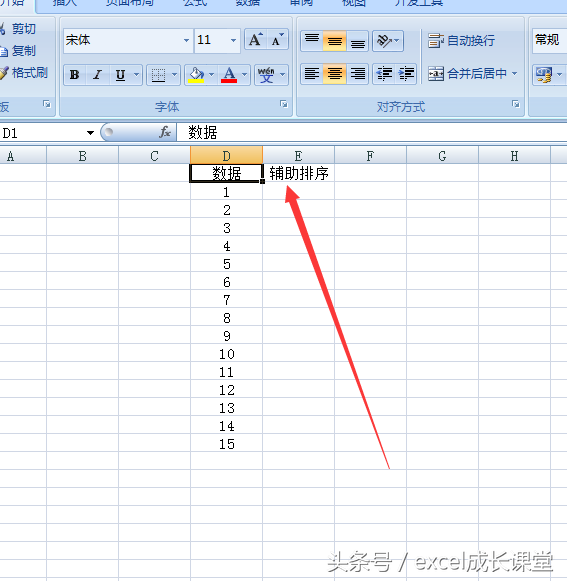Select the cell with value 15
This screenshot has width=567, height=581.
226,443
